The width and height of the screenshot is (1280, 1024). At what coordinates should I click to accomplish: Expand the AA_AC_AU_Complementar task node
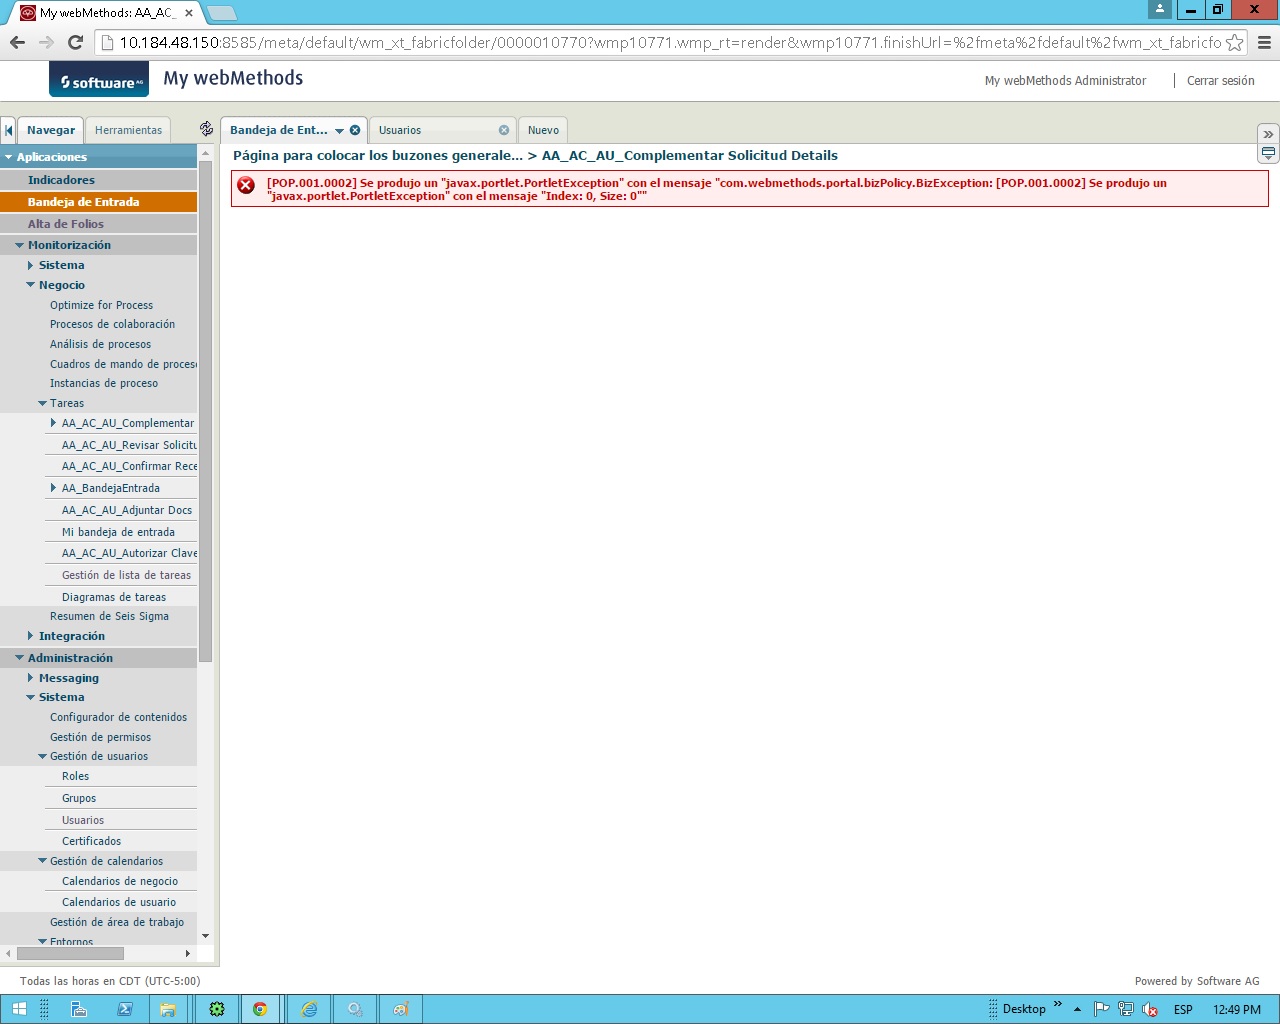tap(53, 423)
